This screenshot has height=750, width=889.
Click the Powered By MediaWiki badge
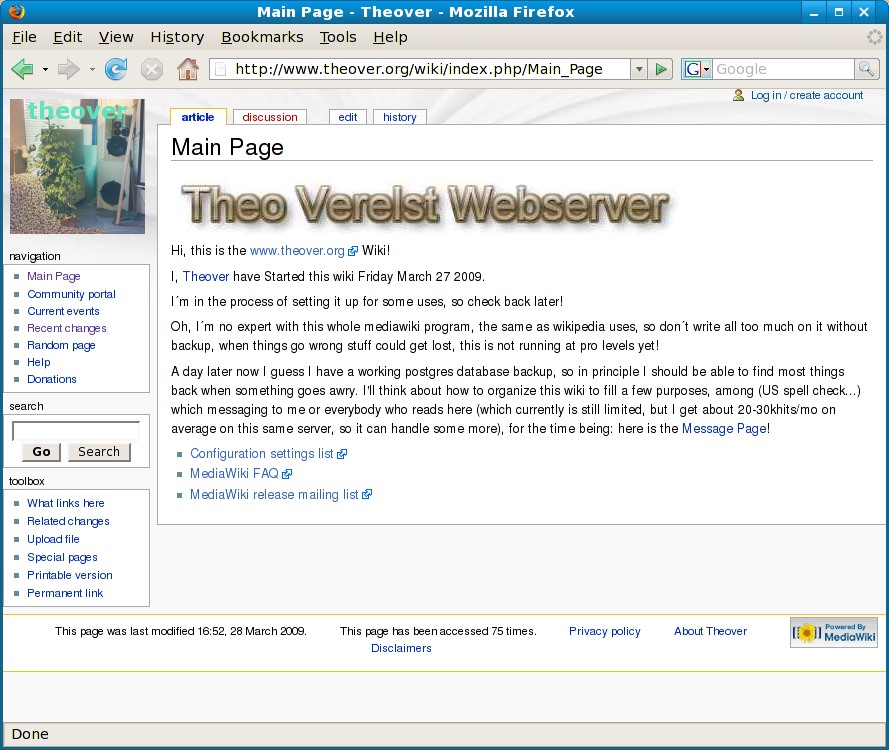click(833, 632)
